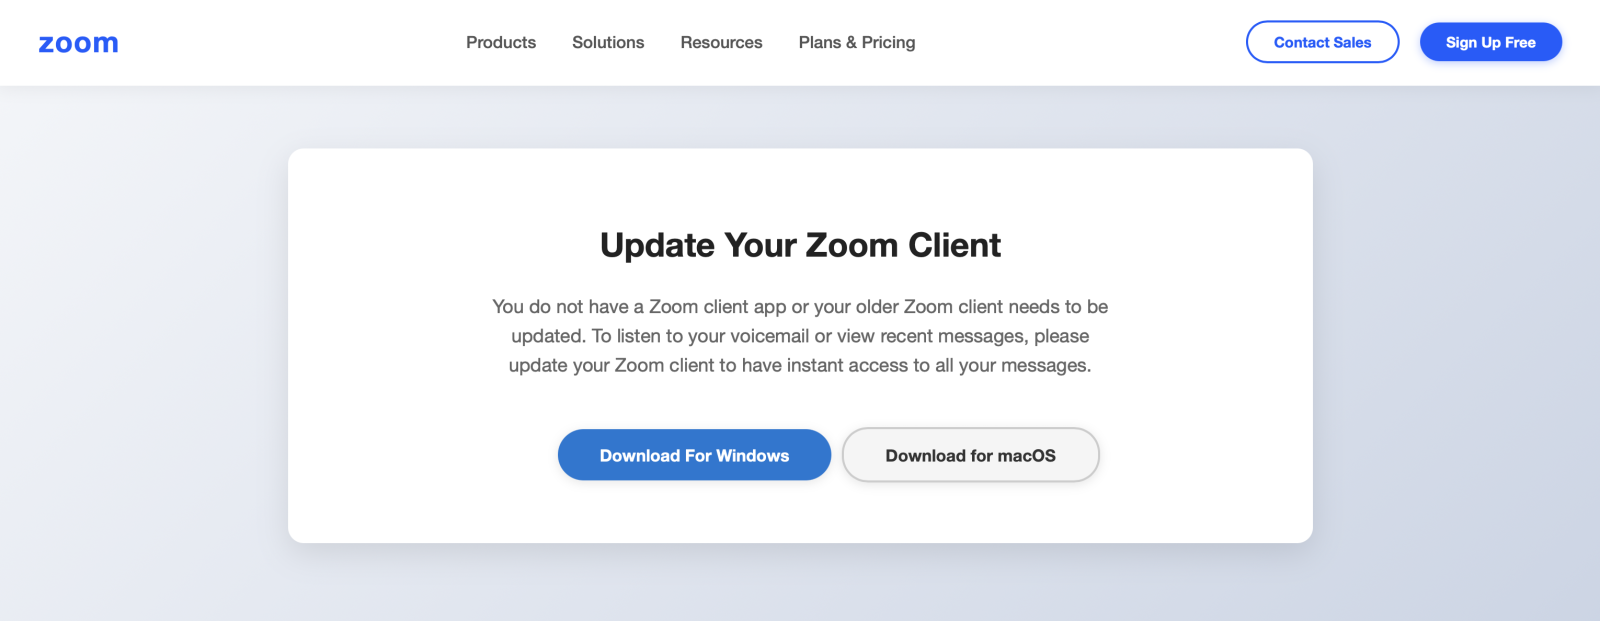
Task: Choose the outlined Download for macOS option
Action: [970, 455]
